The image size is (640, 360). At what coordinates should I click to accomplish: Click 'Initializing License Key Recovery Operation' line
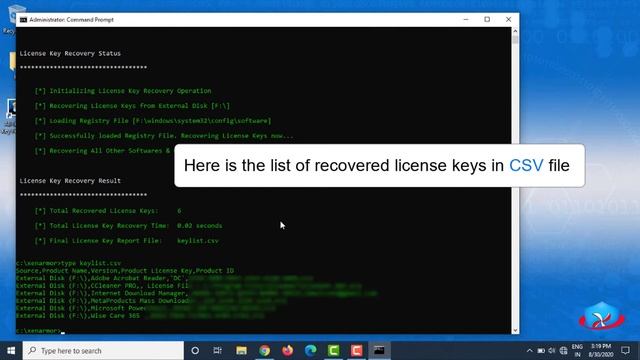tap(123, 91)
